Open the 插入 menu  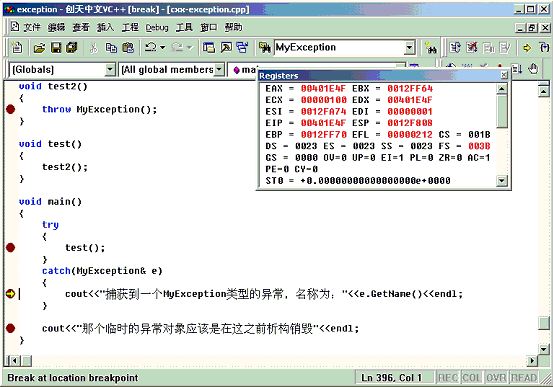105,27
